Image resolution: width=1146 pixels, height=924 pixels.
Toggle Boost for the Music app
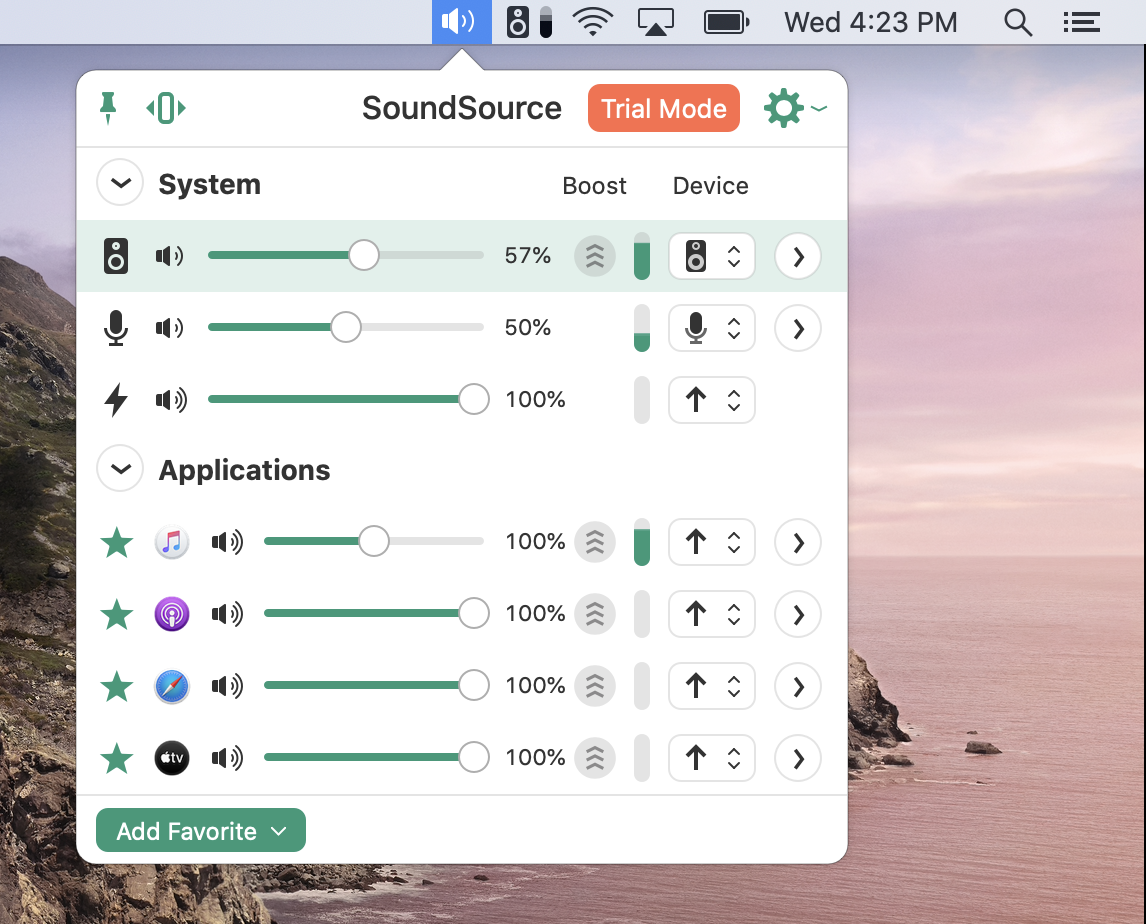595,542
